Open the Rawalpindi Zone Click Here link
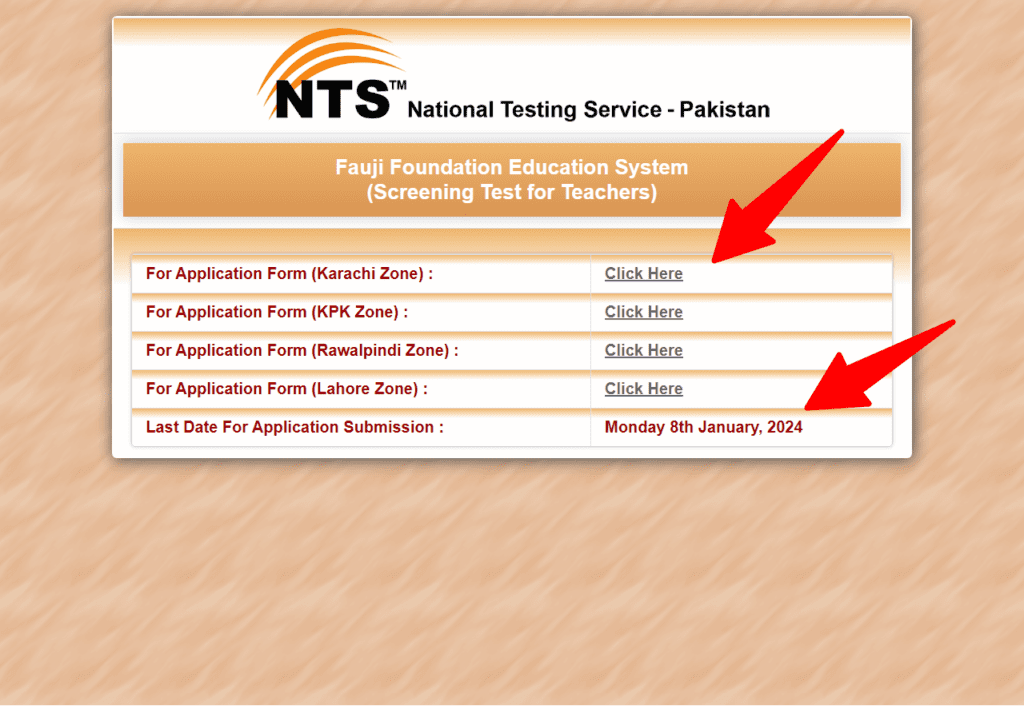Image resolution: width=1024 pixels, height=706 pixels. [643, 351]
